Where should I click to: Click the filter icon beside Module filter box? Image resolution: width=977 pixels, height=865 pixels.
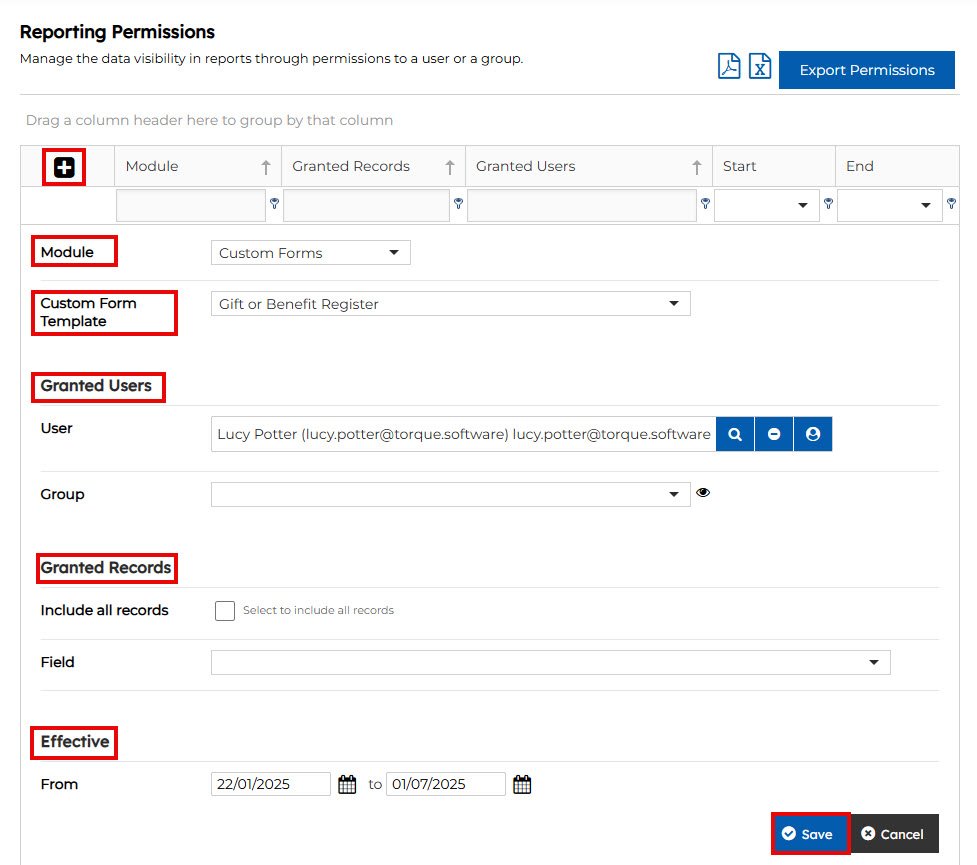point(274,203)
